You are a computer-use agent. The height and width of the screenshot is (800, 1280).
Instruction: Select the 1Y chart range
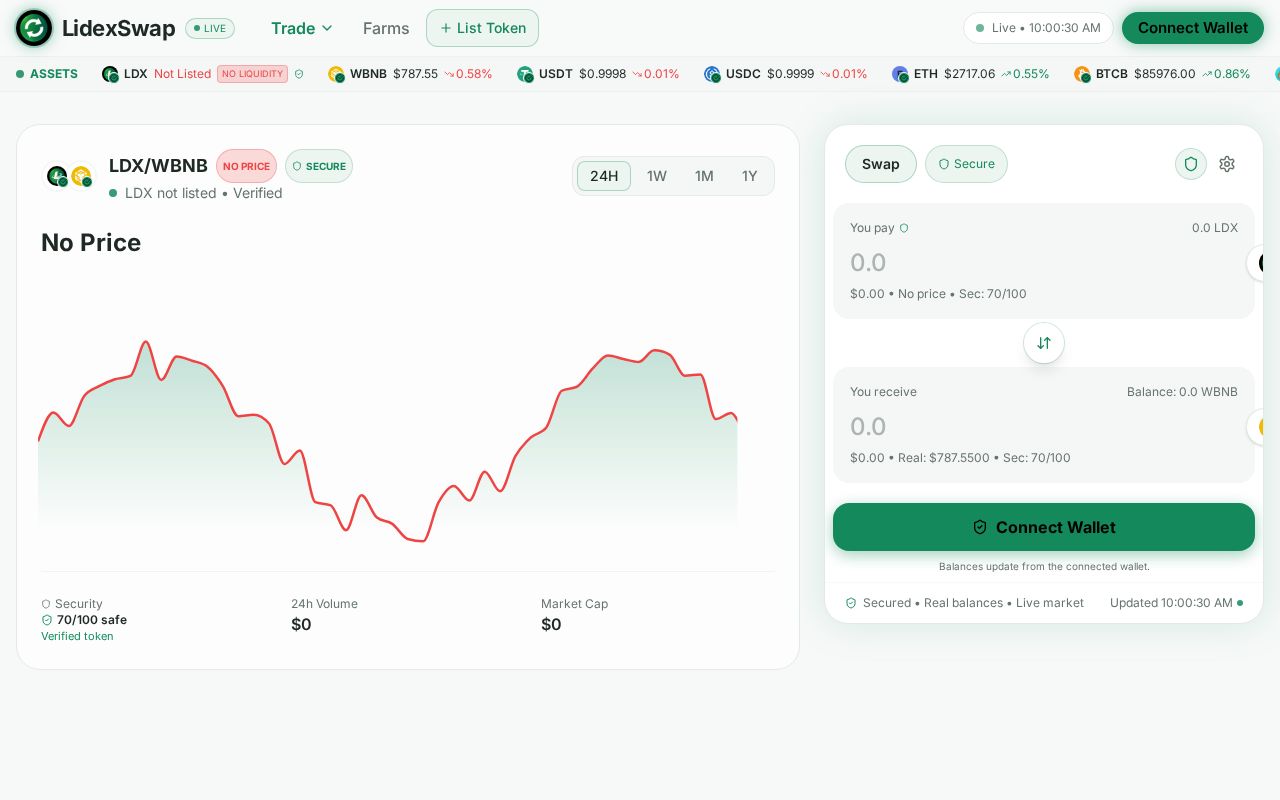point(750,176)
